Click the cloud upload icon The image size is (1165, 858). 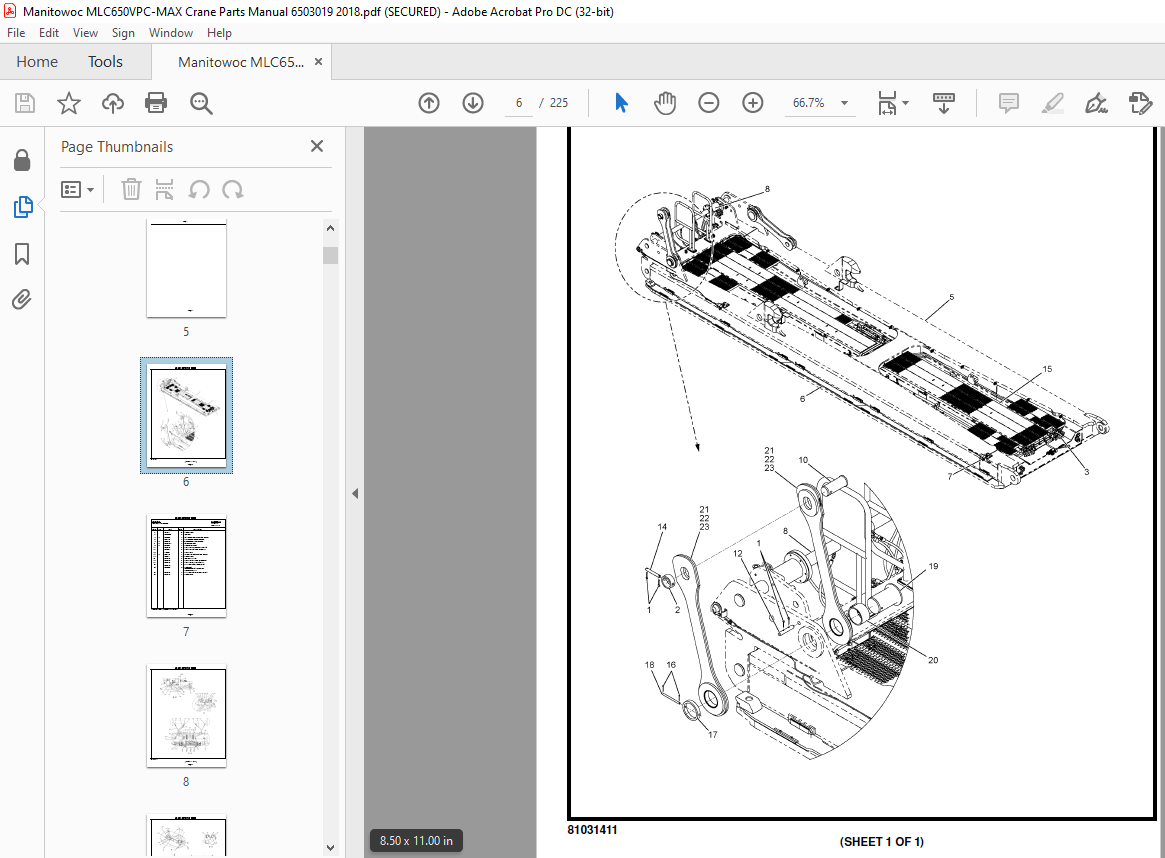(113, 103)
